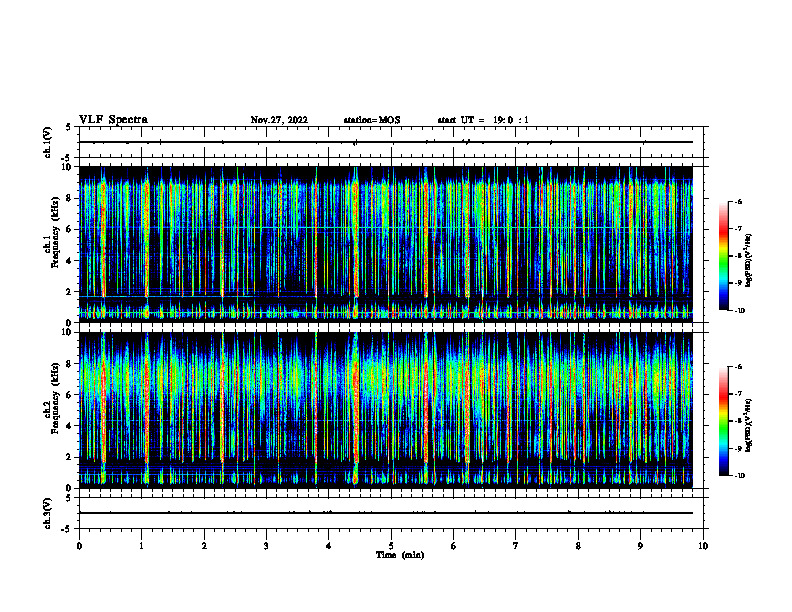The image size is (792, 612).
Task: Click the "ch.3(V)" waveform axis label
Action: 48,513
